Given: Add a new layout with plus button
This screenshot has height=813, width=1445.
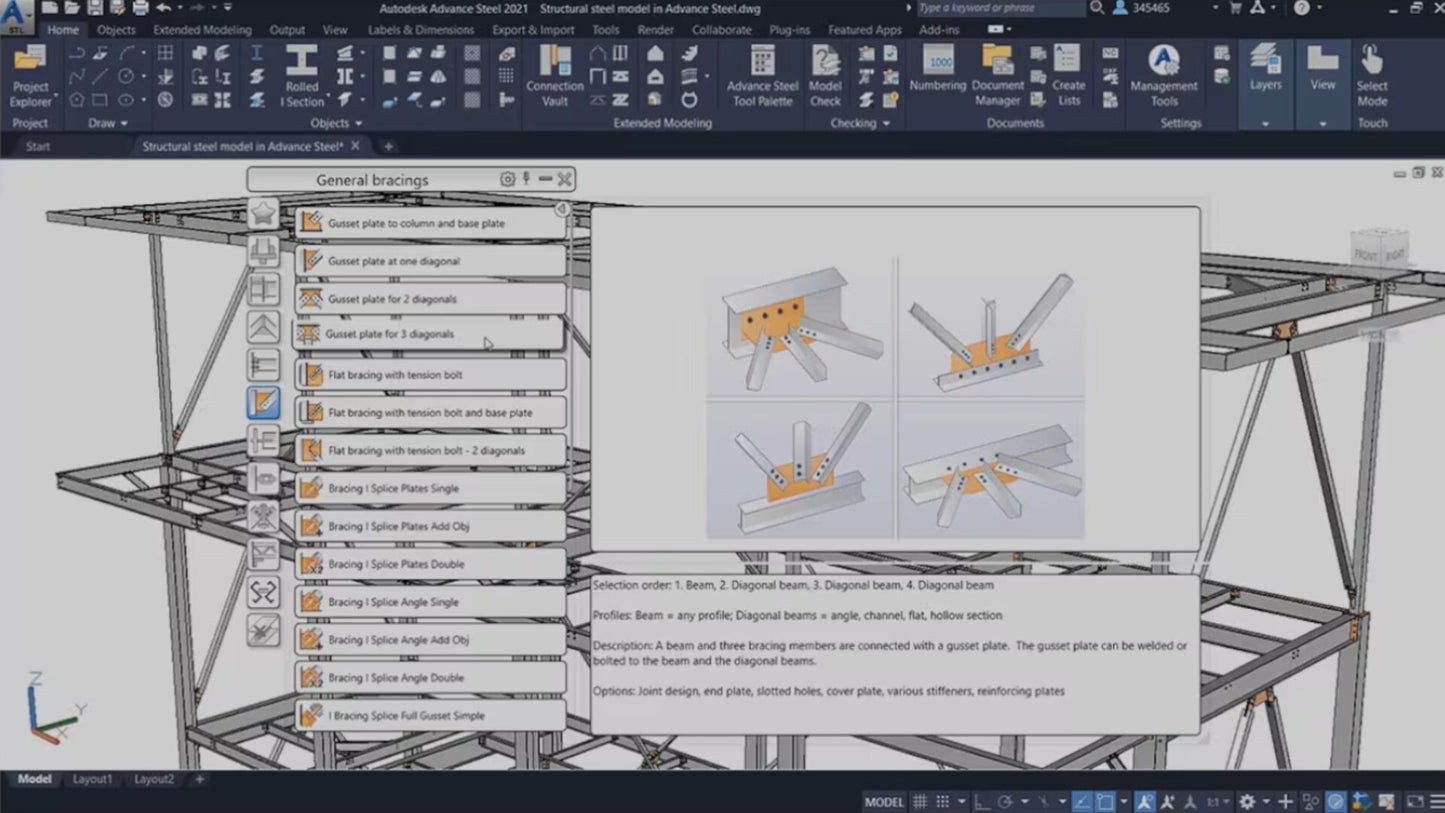Looking at the screenshot, I should click(199, 779).
